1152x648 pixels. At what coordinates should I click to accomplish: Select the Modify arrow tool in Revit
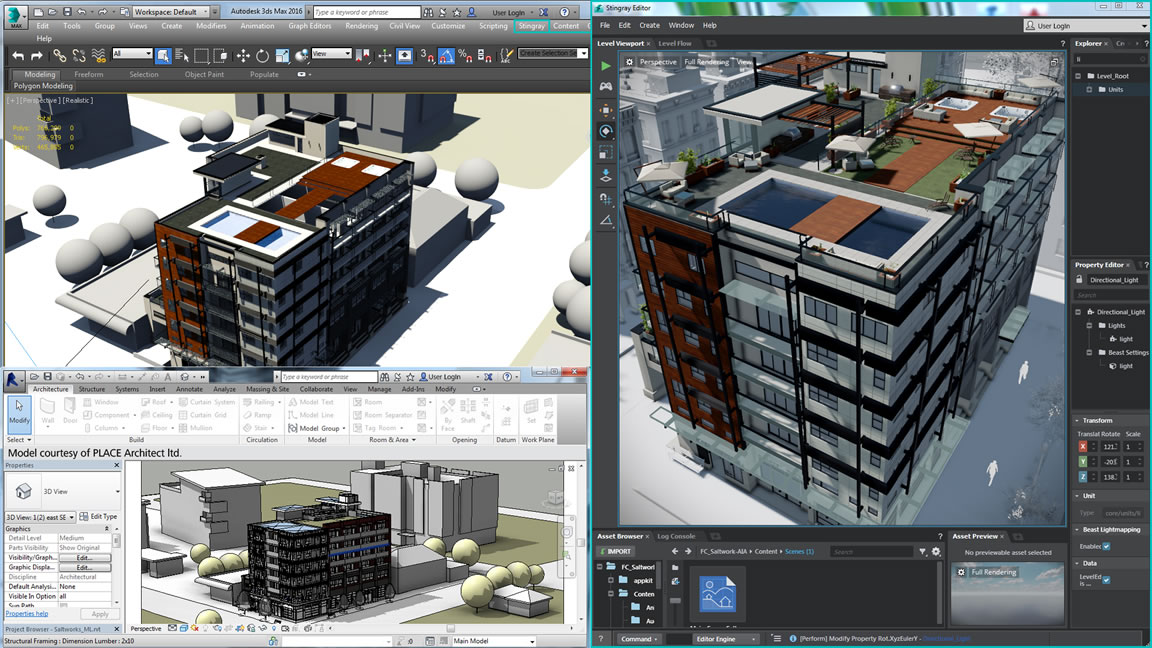click(x=19, y=413)
